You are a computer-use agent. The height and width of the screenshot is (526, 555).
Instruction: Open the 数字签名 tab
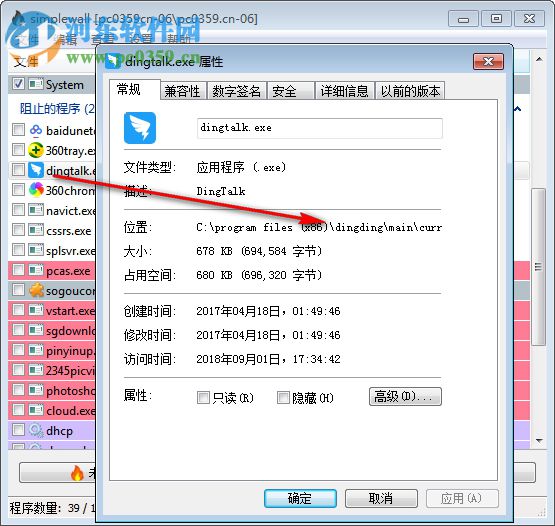coord(236,91)
